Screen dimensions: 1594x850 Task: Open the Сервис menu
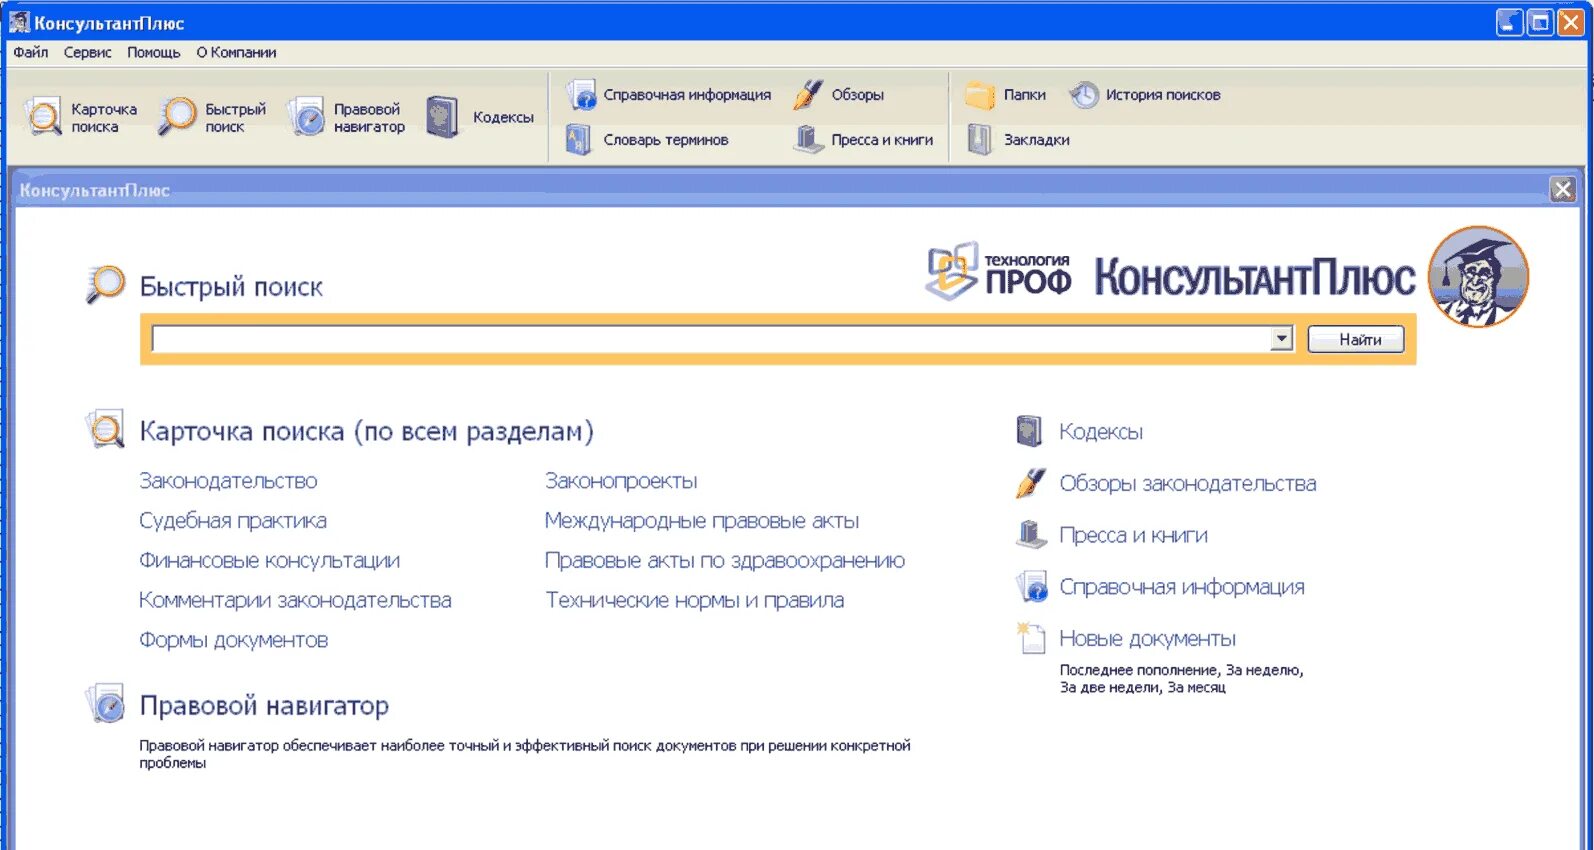[x=88, y=52]
